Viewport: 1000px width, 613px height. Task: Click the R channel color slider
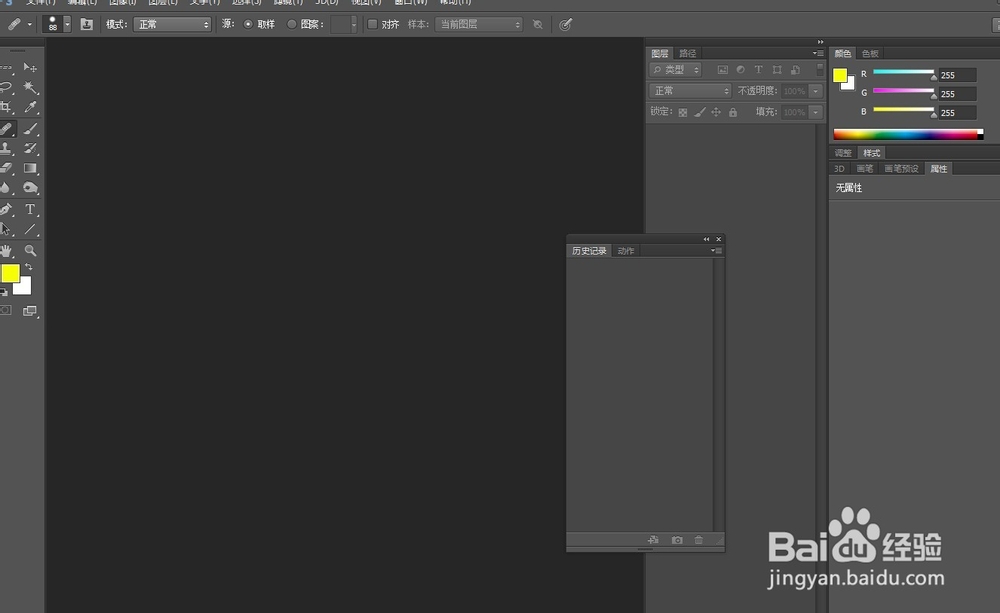coord(904,73)
